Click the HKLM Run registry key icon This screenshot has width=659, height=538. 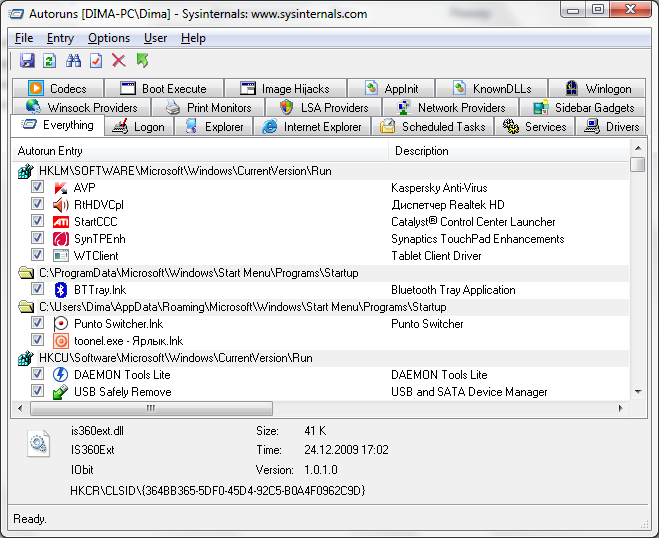coord(26,171)
